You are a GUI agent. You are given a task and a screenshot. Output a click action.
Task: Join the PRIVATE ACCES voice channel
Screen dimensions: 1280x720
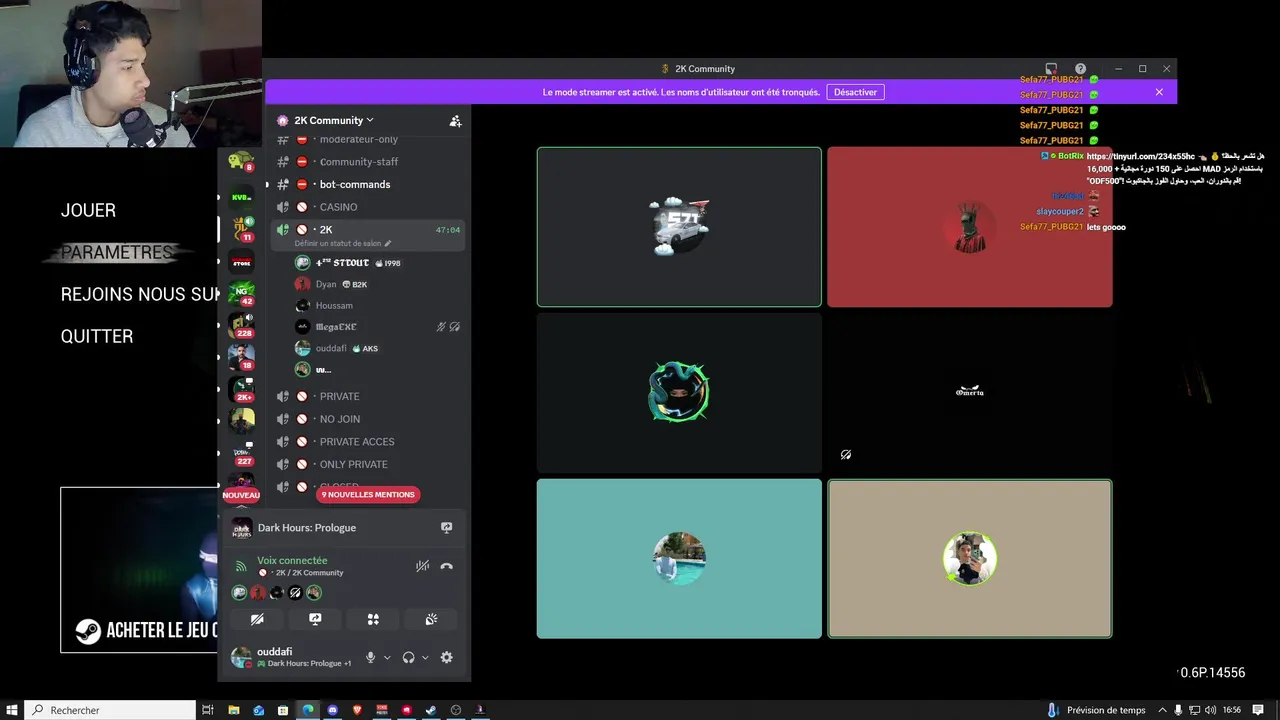click(357, 441)
